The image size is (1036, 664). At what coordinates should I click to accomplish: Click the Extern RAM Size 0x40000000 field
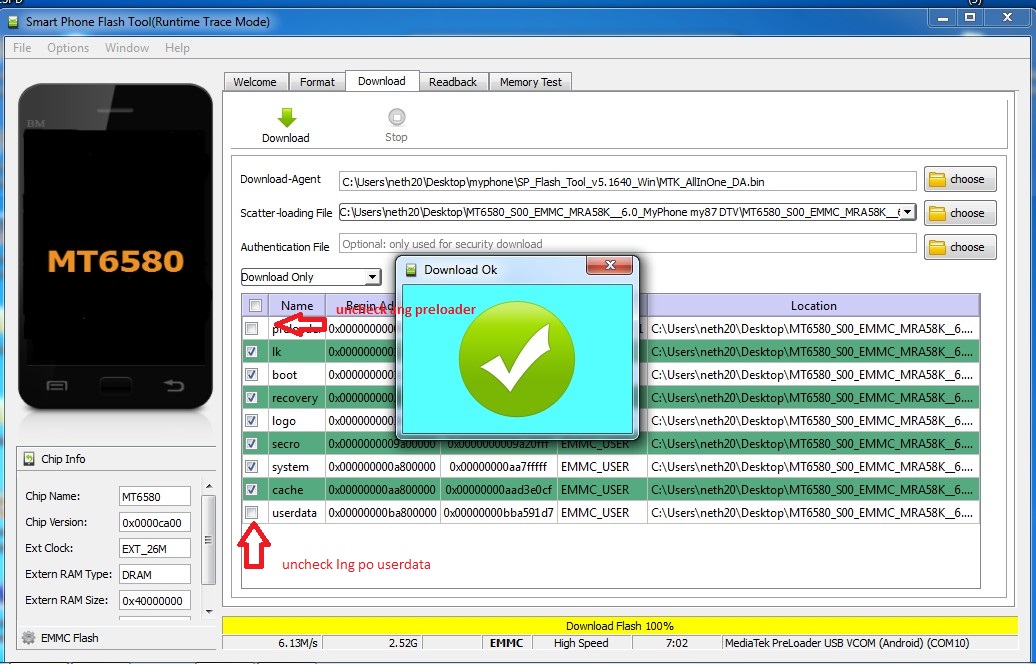(x=155, y=601)
